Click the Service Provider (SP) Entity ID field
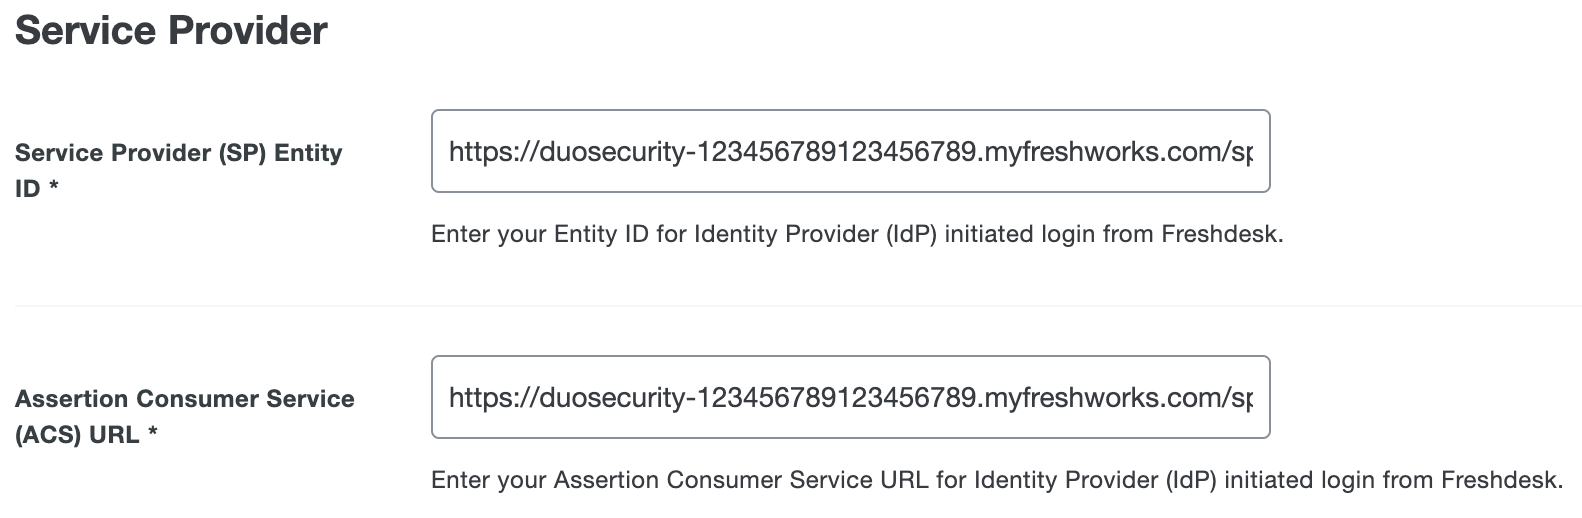This screenshot has width=1582, height=518. click(x=850, y=151)
